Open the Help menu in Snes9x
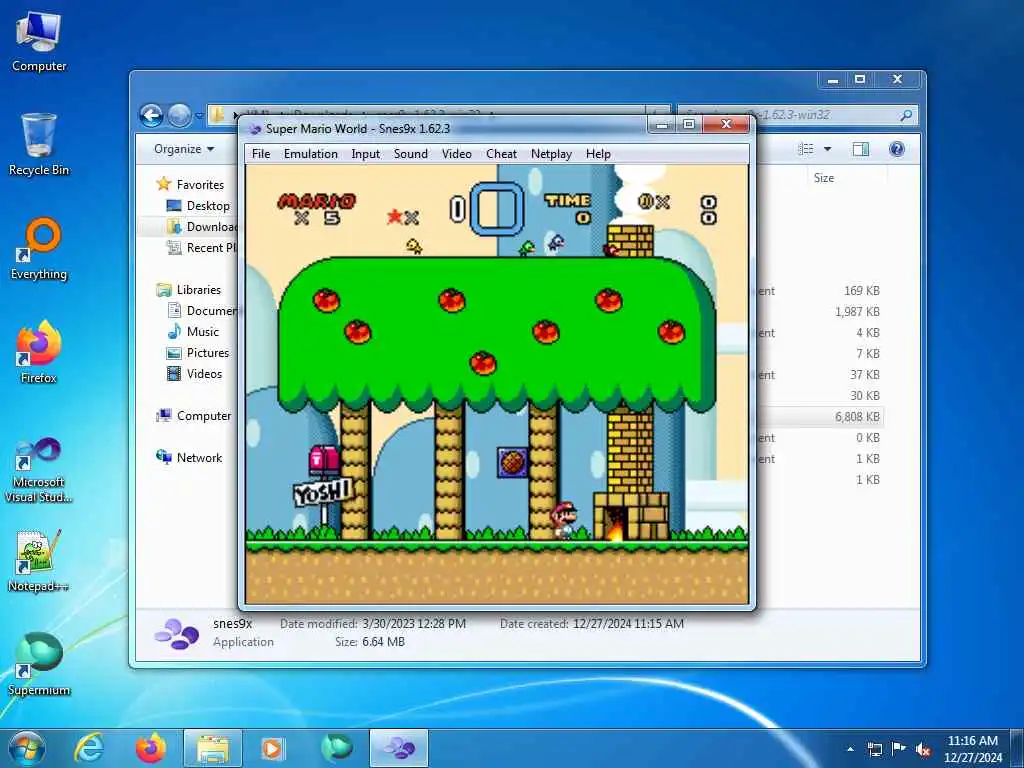 point(598,153)
